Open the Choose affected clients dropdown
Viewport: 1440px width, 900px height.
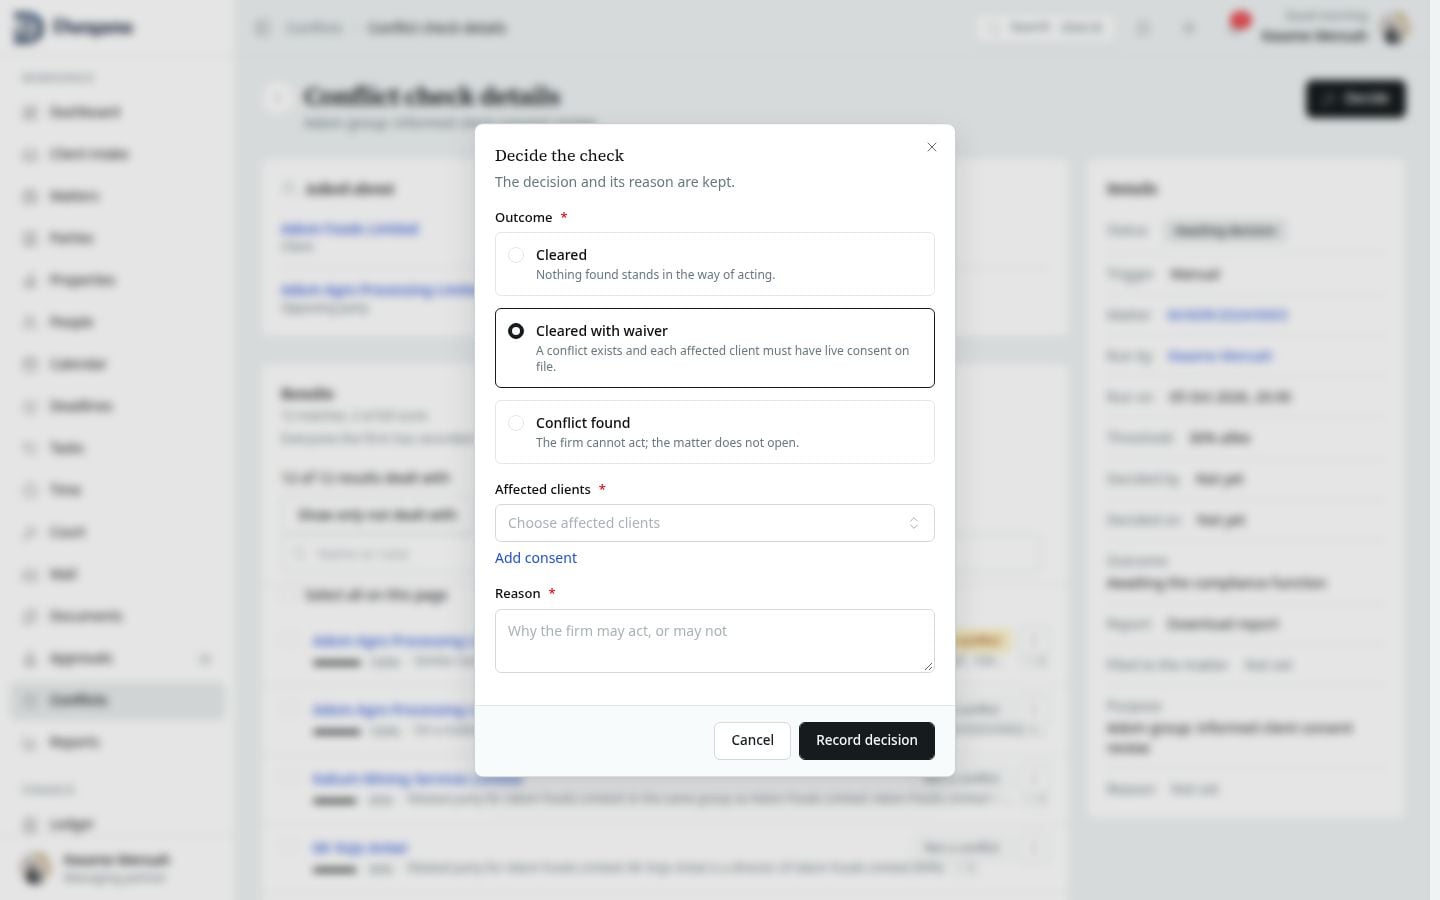(x=715, y=523)
